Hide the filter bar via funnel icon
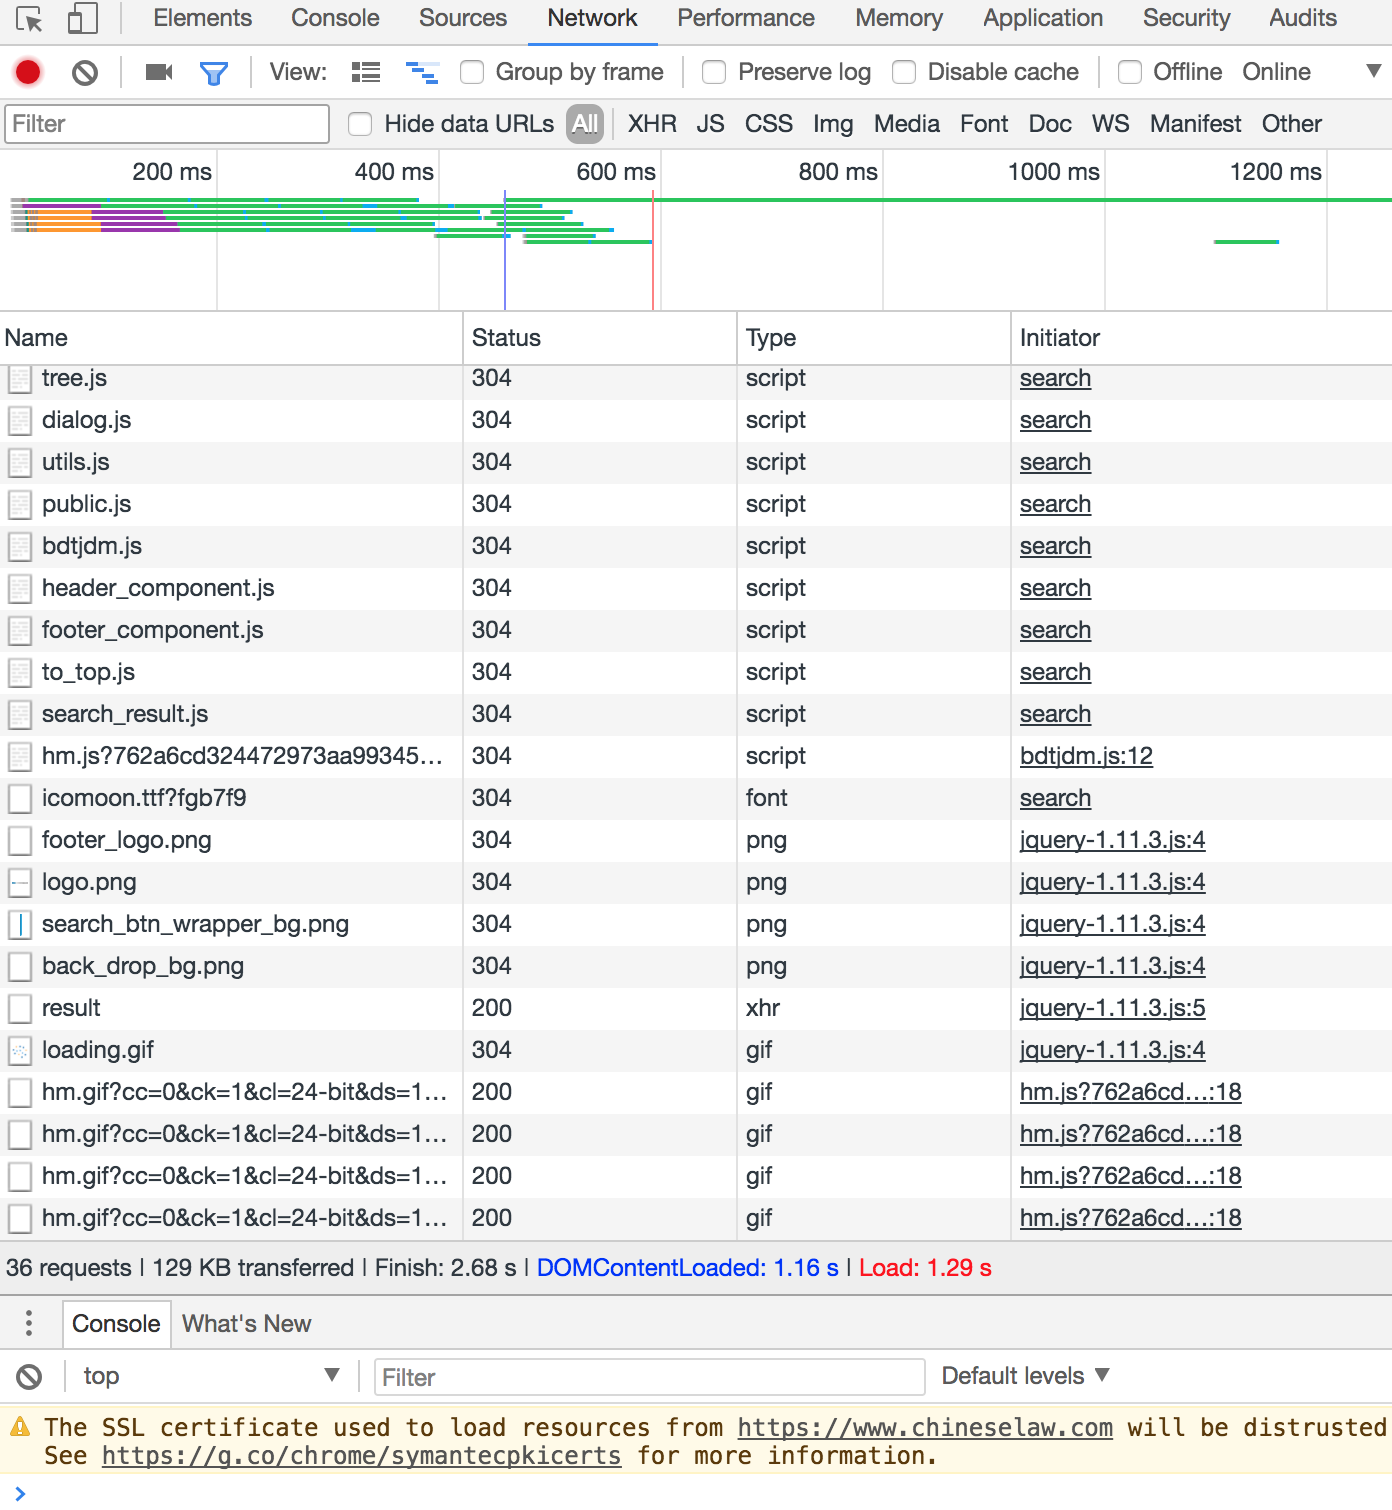 pos(214,71)
